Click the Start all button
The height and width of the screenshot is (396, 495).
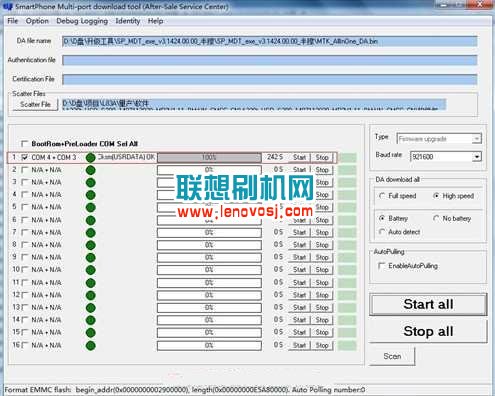pos(428,304)
